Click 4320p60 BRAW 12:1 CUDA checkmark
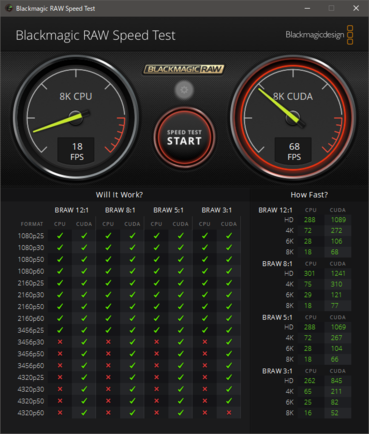Image resolution: width=369 pixels, height=434 pixels. click(84, 413)
